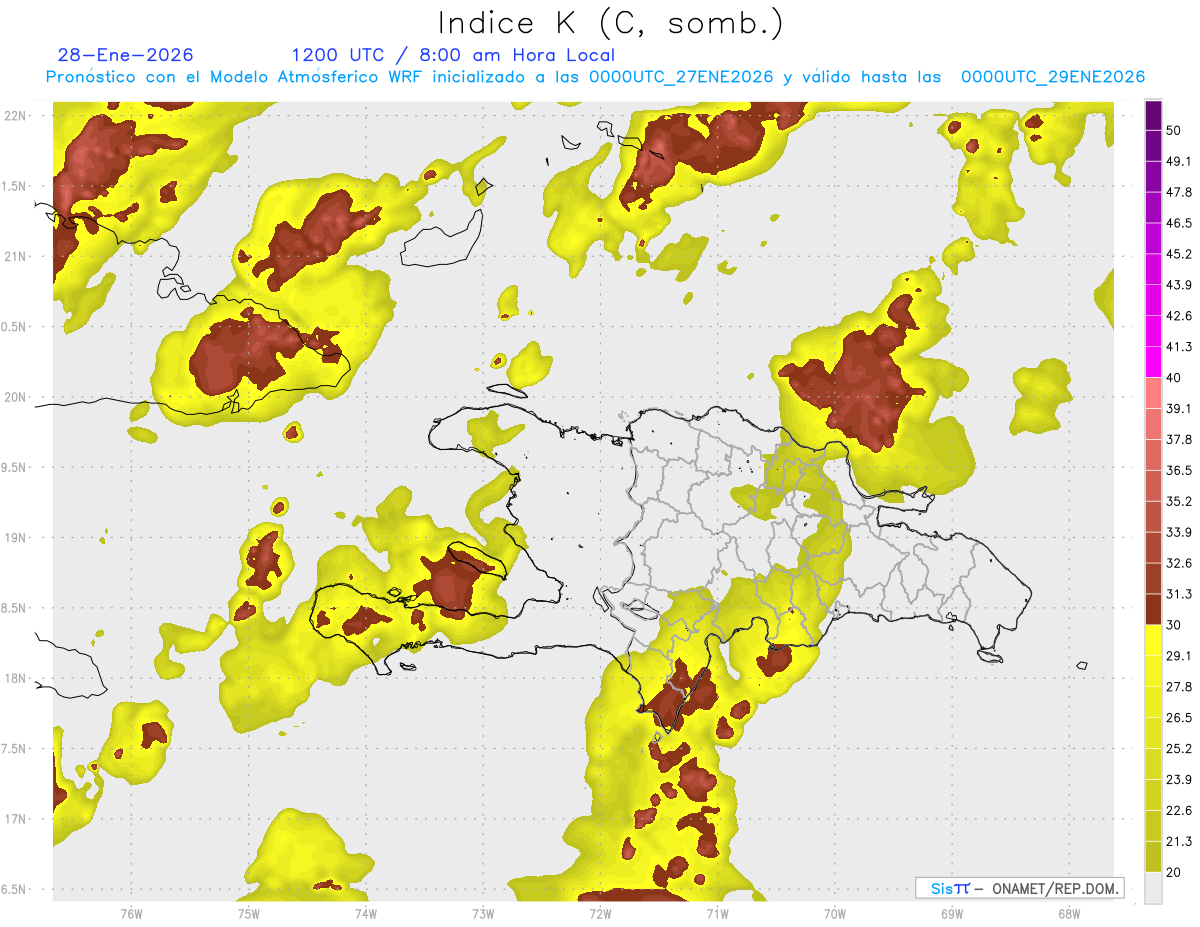Click the "71W" longitude label

point(717,913)
